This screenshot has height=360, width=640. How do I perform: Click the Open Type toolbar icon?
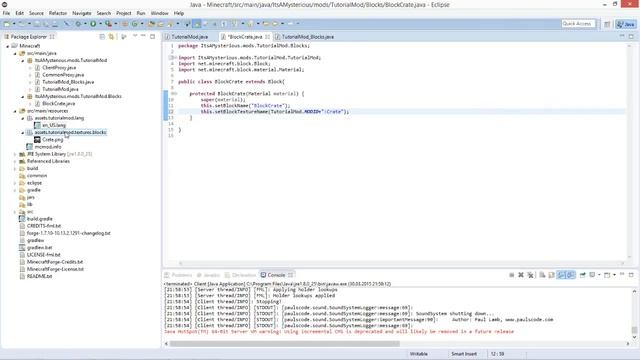coord(151,24)
